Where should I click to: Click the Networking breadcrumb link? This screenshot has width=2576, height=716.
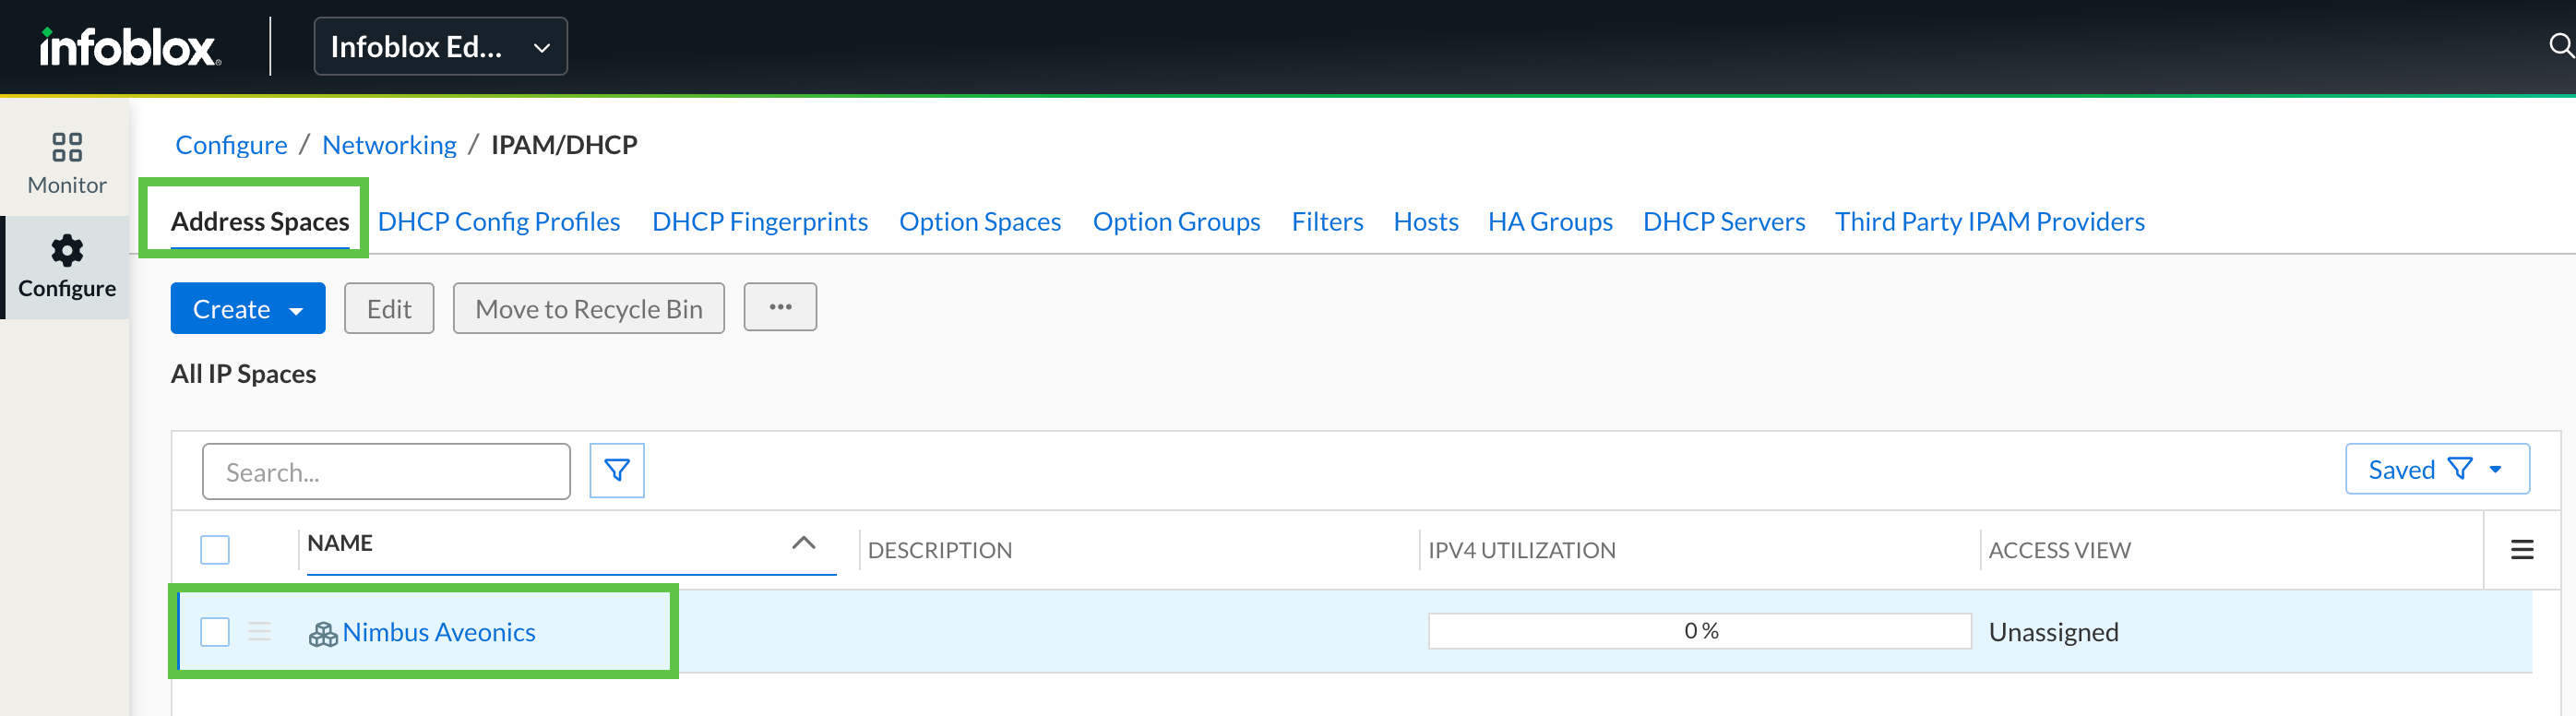pos(389,145)
